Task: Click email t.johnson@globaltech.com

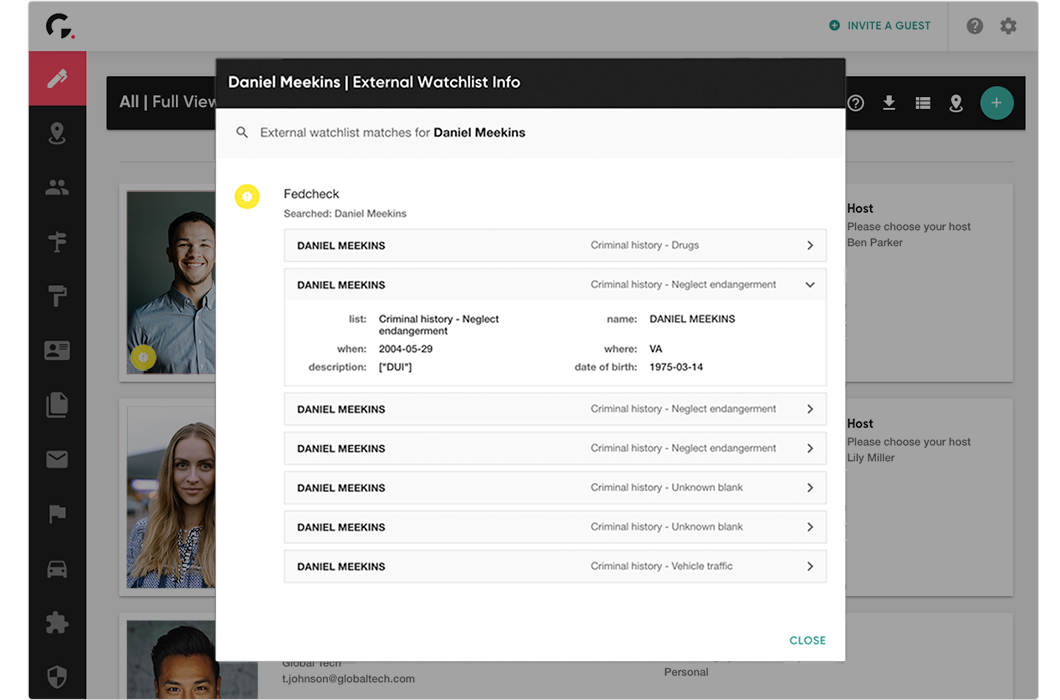Action: (x=348, y=678)
